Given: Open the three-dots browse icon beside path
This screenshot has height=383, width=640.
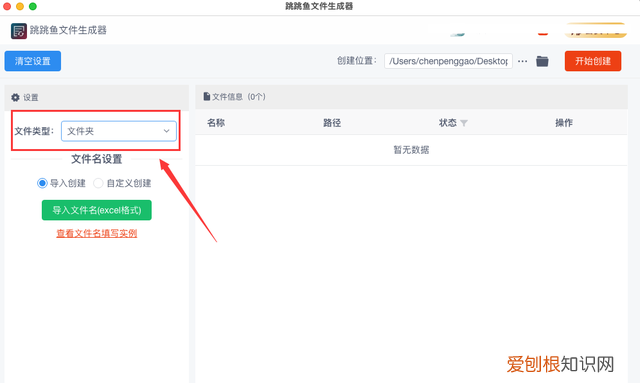Looking at the screenshot, I should tap(522, 61).
